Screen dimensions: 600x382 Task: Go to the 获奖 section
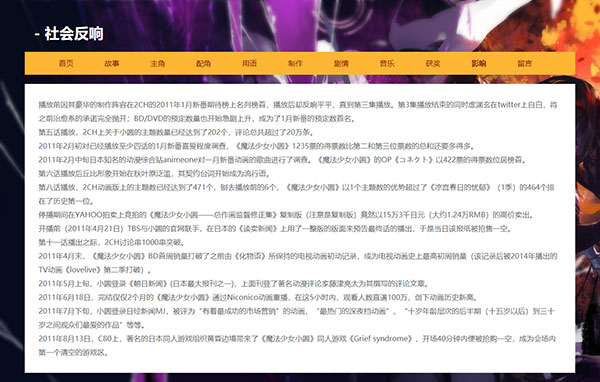pos(433,64)
